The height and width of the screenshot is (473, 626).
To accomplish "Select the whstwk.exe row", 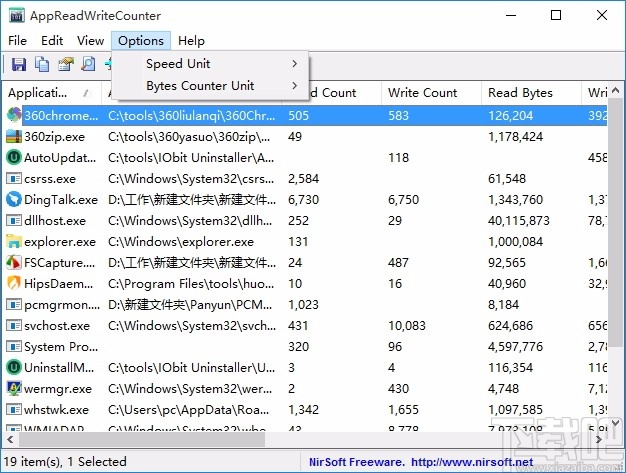I will [305, 410].
